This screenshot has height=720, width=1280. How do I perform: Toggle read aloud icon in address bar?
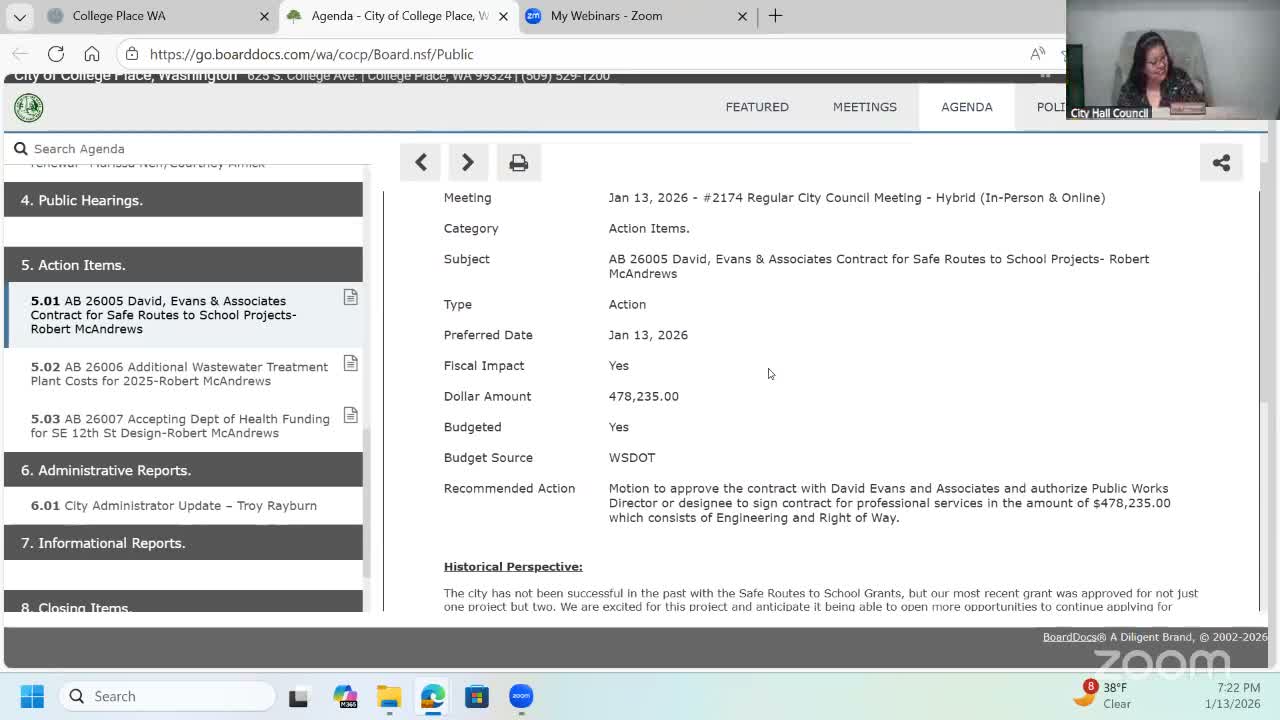coord(1038,54)
